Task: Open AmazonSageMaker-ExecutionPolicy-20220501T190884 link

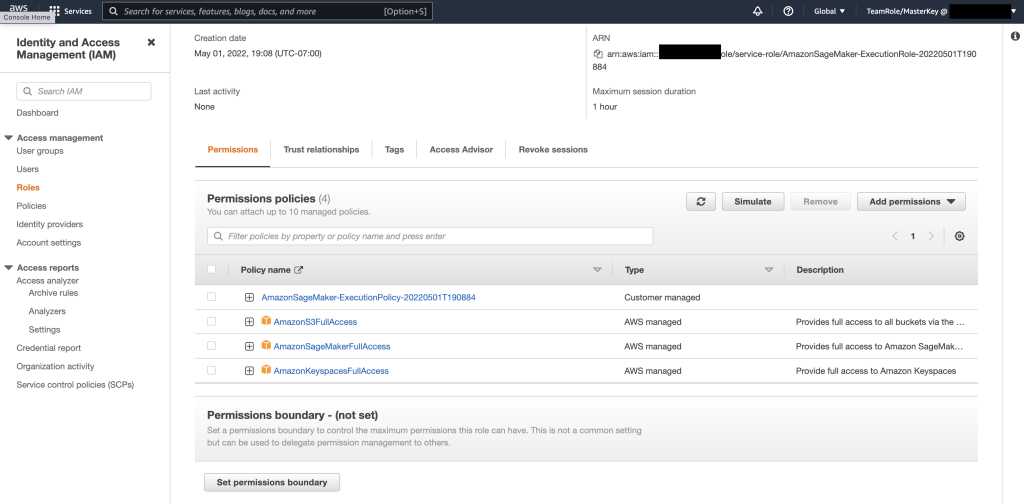Action: [368, 297]
